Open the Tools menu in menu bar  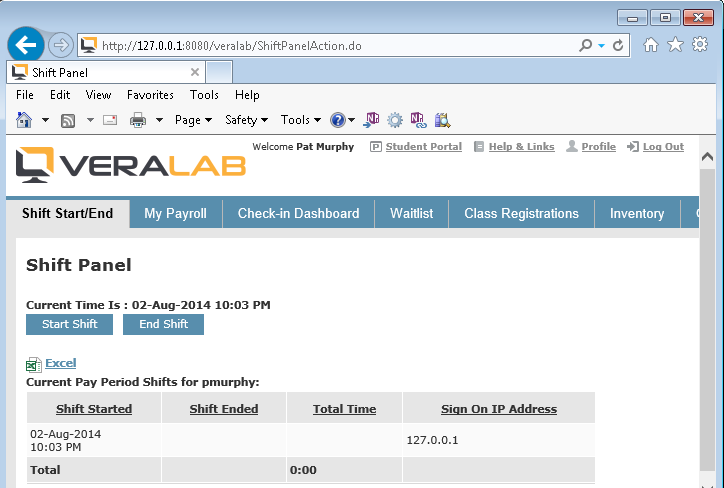tap(204, 95)
